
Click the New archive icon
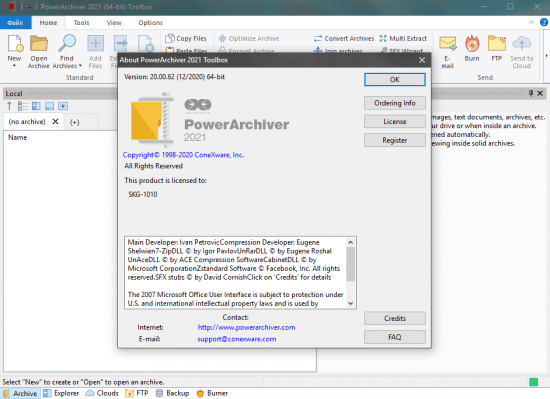pyautogui.click(x=15, y=43)
